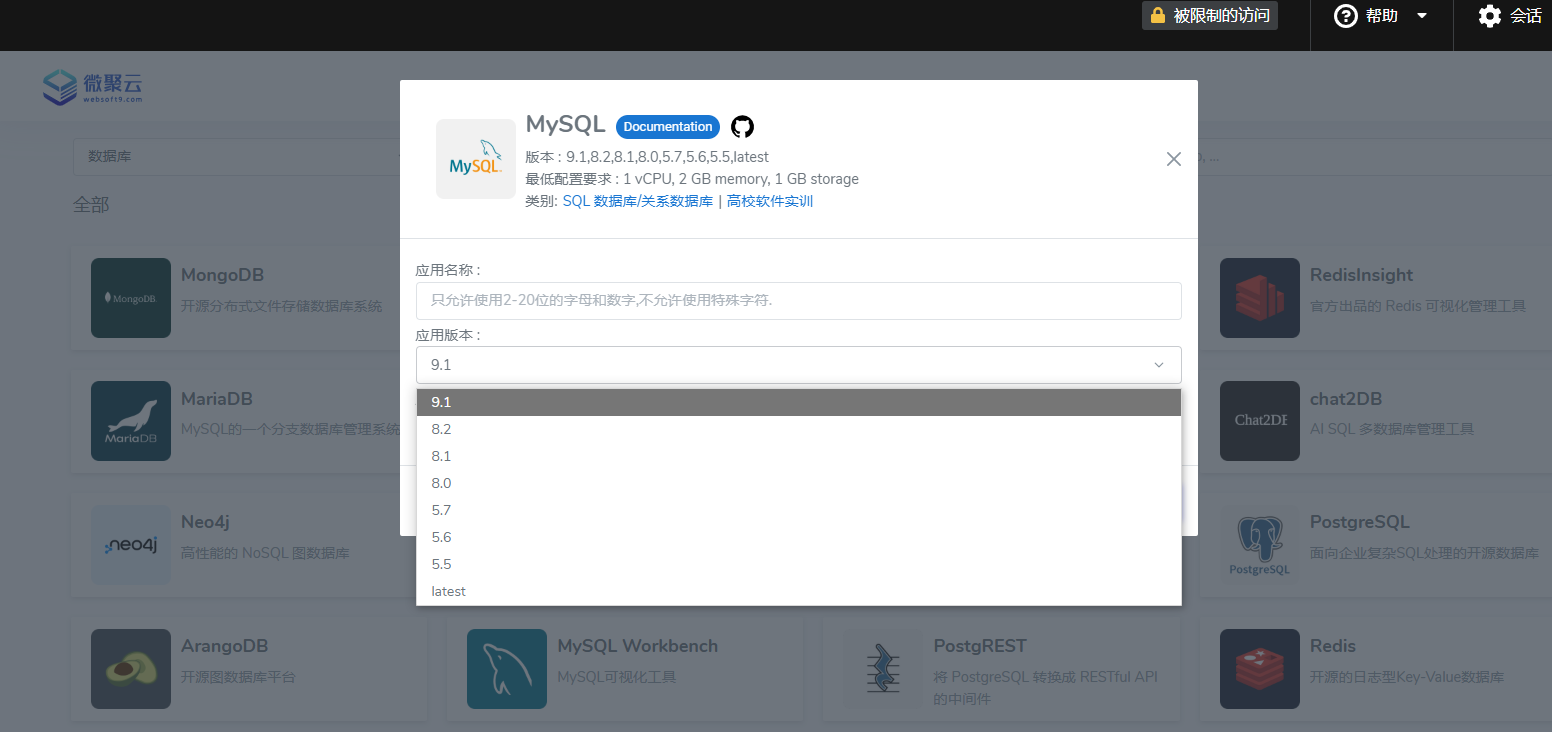Image resolution: width=1552 pixels, height=732 pixels.
Task: Open the MongoDB application icon
Action: point(130,297)
